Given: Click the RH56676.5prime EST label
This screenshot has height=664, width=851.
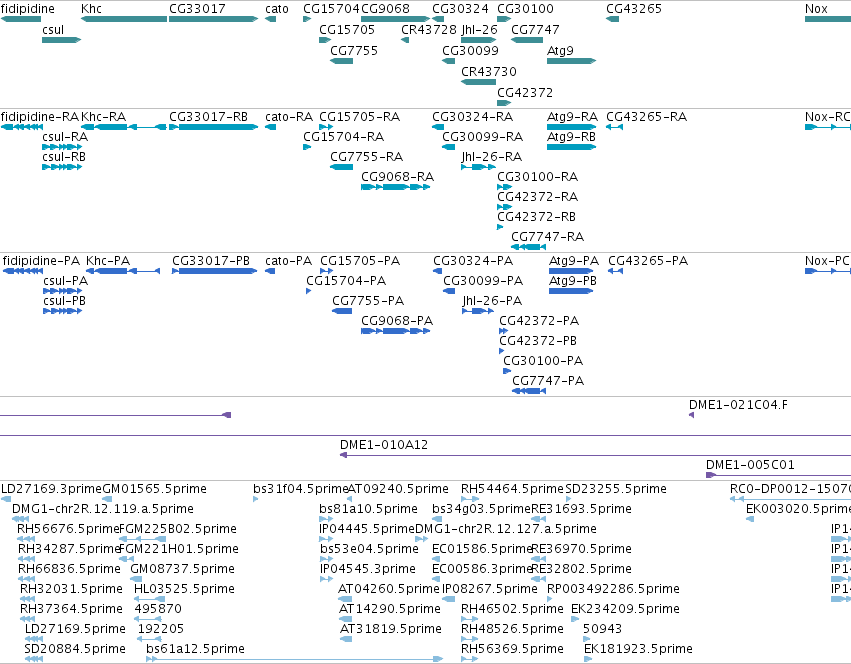Looking at the screenshot, I should point(68,529).
